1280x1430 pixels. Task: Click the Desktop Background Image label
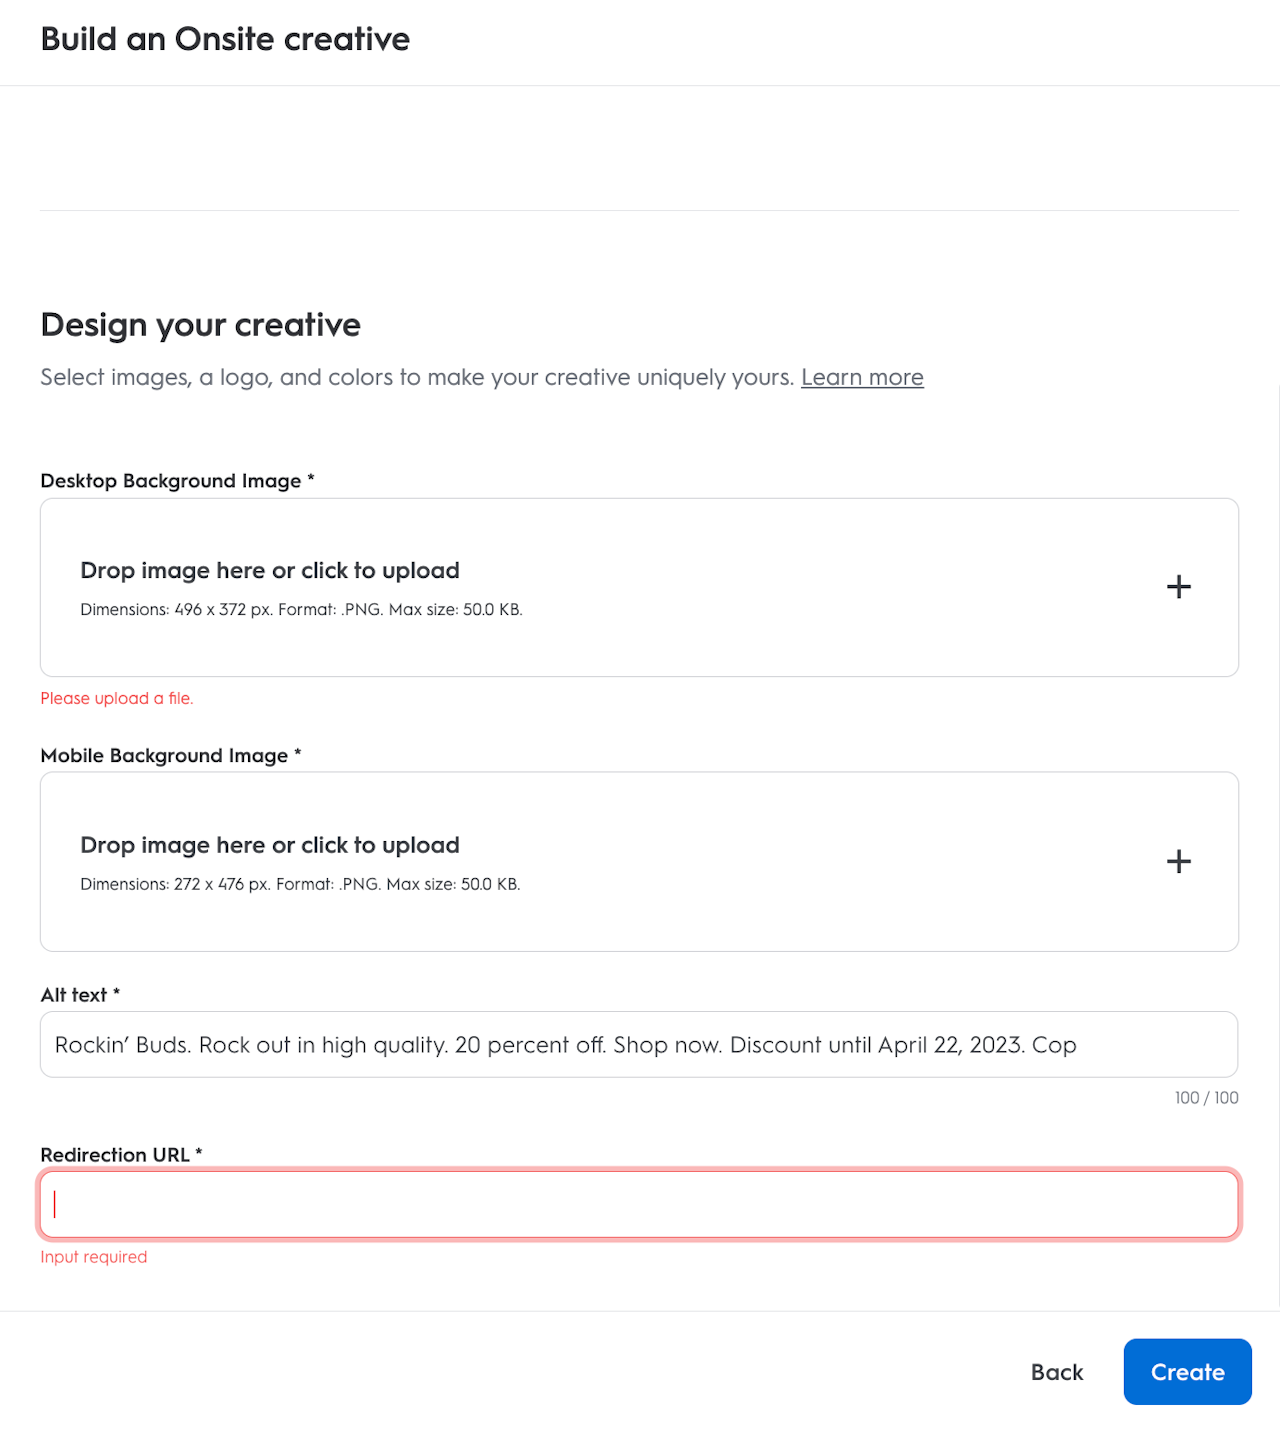pos(171,481)
